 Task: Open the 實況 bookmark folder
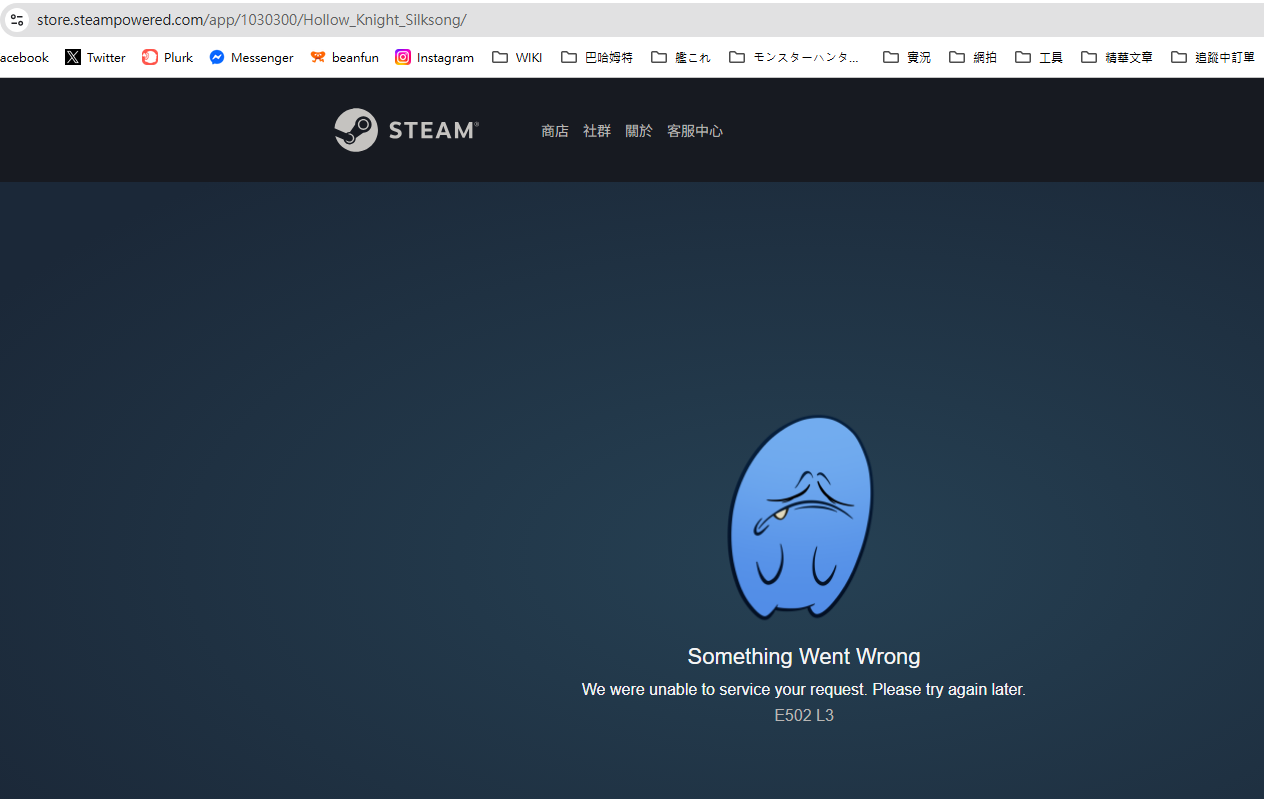click(907, 57)
